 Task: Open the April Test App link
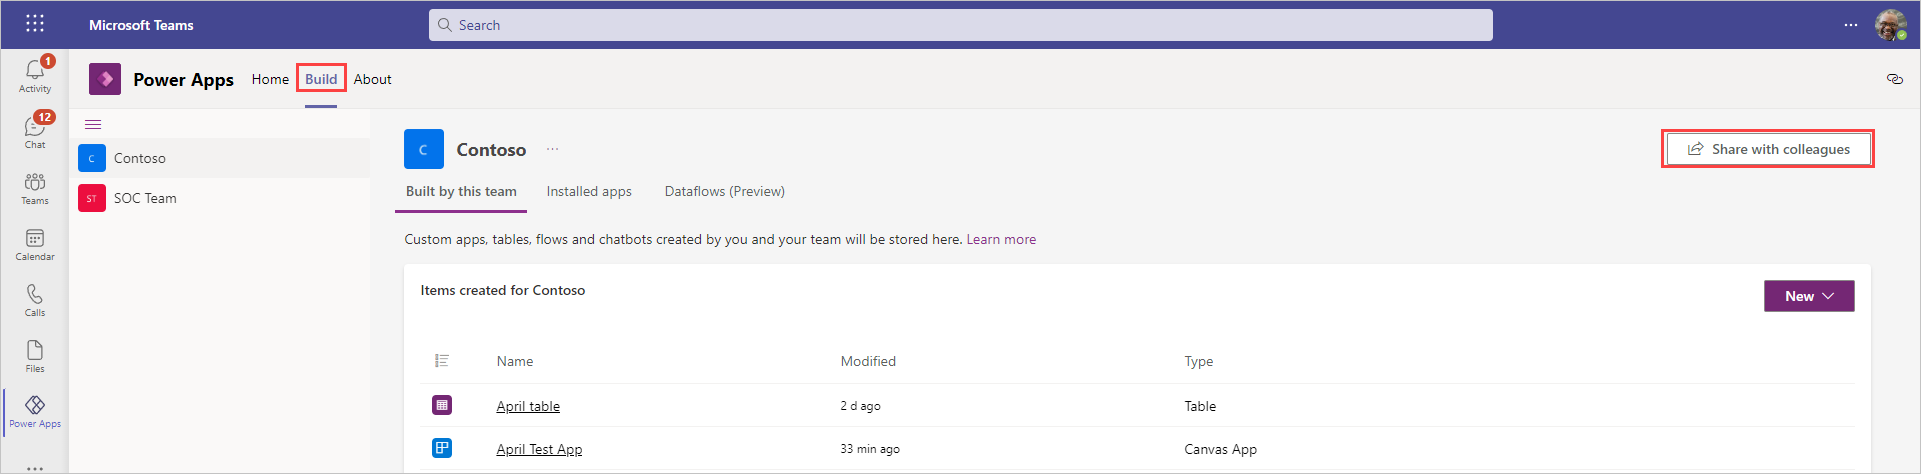(x=539, y=449)
